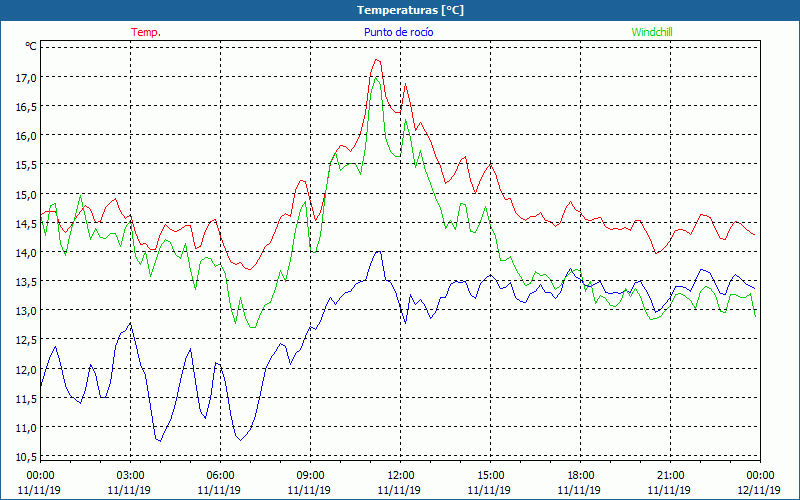Image resolution: width=800 pixels, height=500 pixels.
Task: Click the 18:00 time axis label
Action: (581, 476)
